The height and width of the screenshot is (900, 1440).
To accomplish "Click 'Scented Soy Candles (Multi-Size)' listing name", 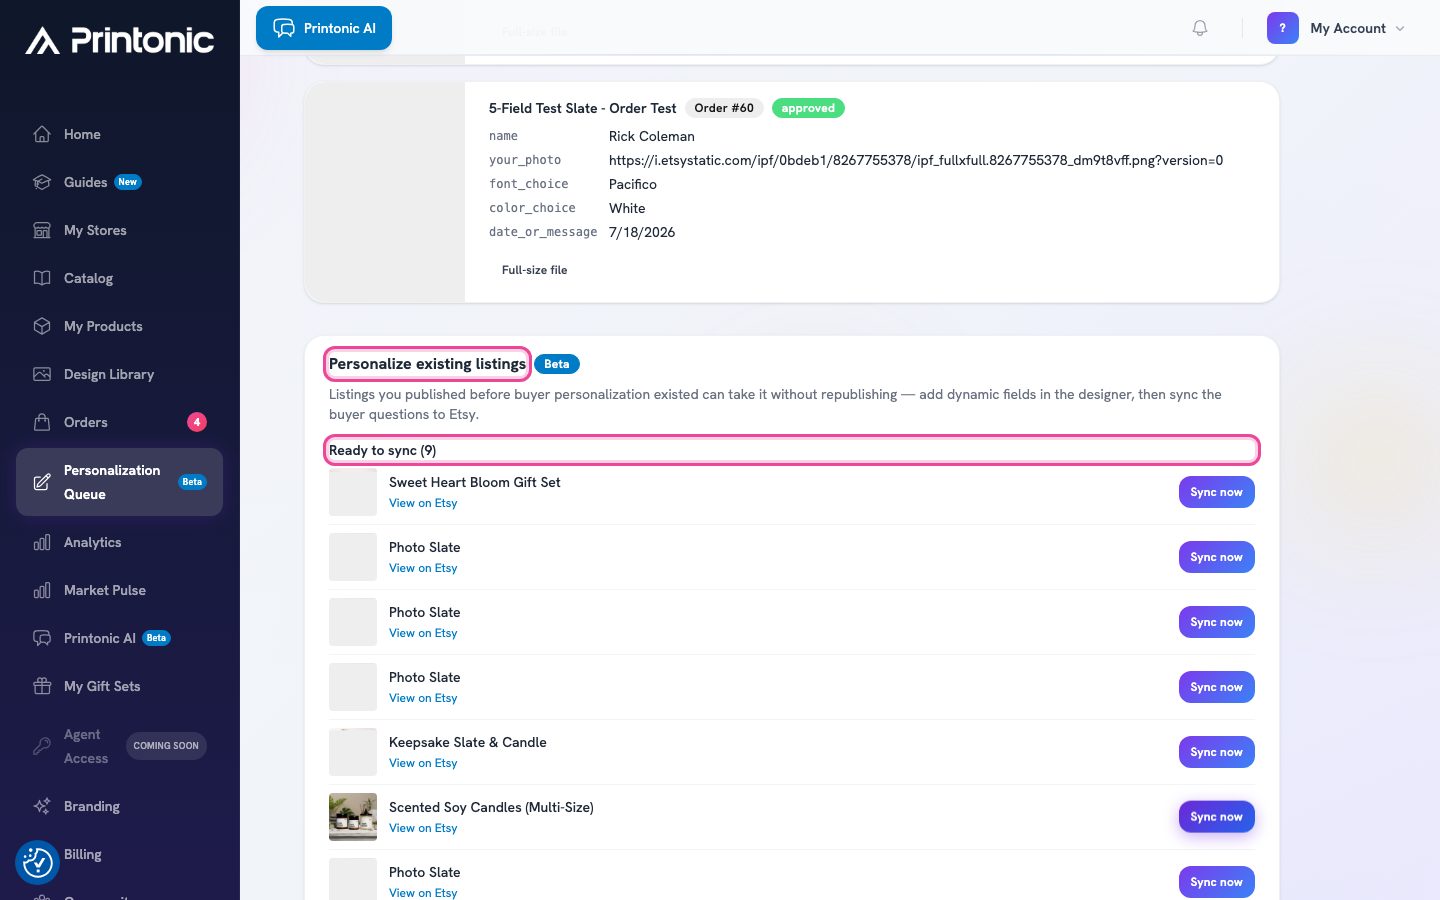I will coord(491,807).
